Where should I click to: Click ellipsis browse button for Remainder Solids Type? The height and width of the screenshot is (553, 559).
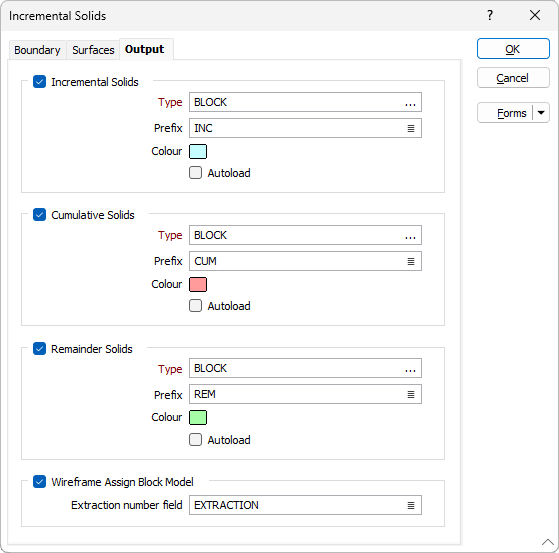[x=410, y=369]
